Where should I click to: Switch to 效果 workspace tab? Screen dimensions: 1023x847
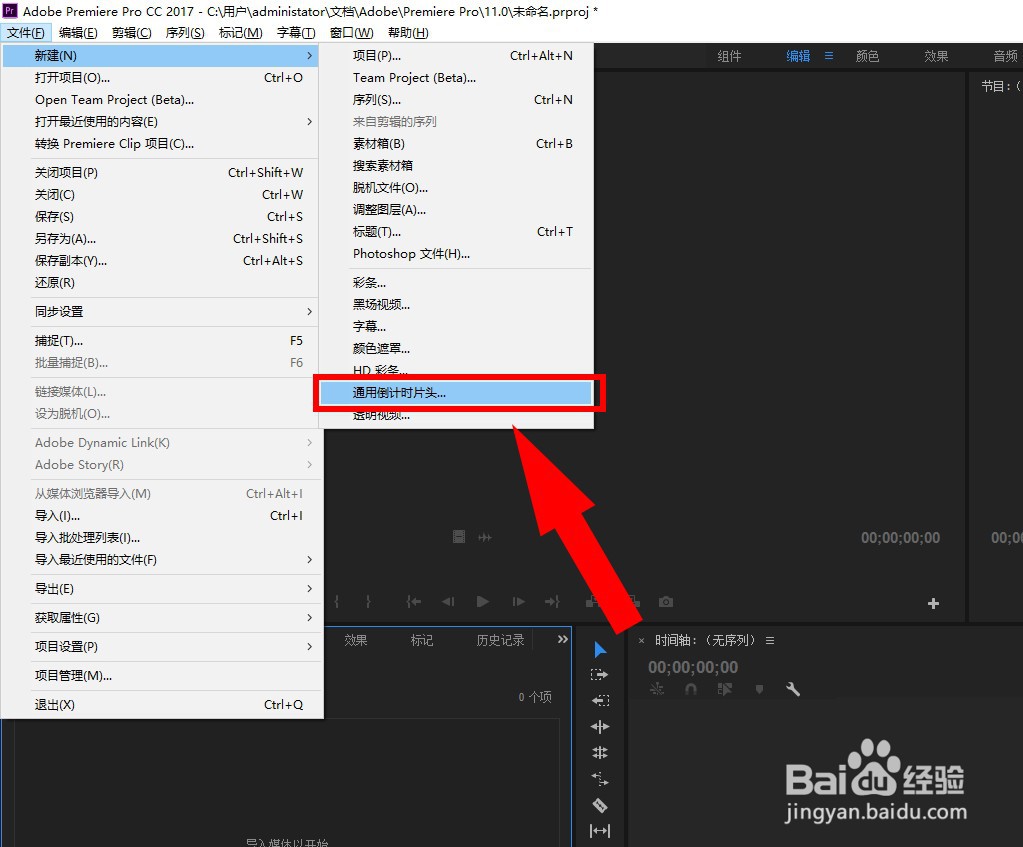click(x=936, y=56)
